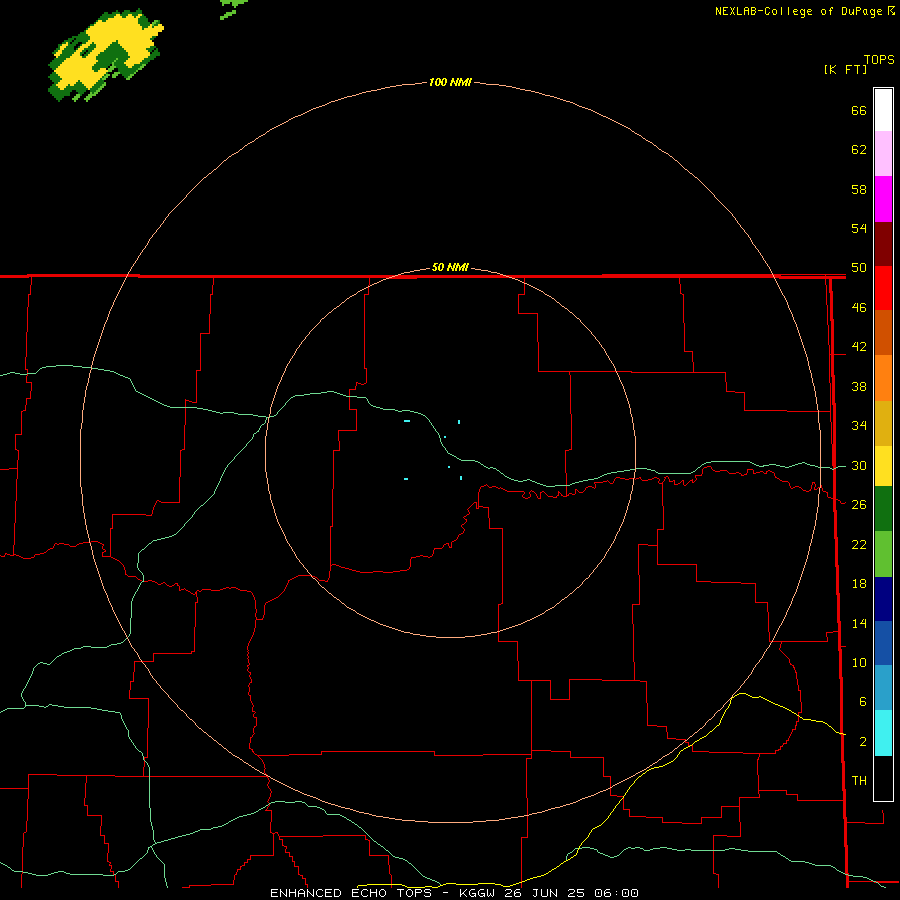Click the white TH box in legend
Viewport: 900px width, 900px height.
click(883, 778)
